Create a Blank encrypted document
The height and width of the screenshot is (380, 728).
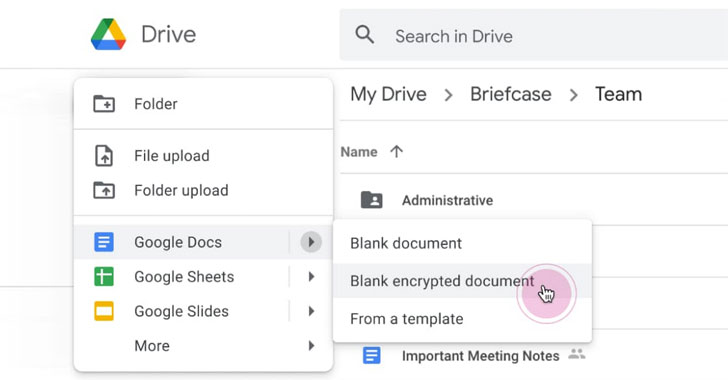click(462, 281)
